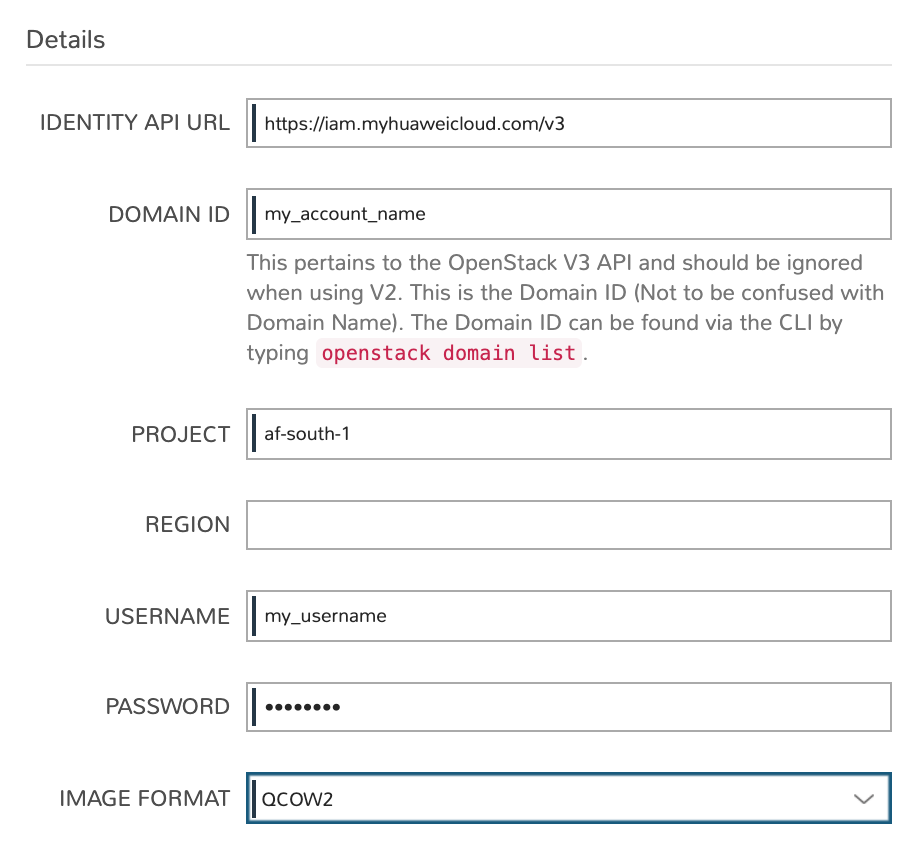Click the Details section heading
Image resolution: width=924 pixels, height=848 pixels.
click(x=65, y=40)
